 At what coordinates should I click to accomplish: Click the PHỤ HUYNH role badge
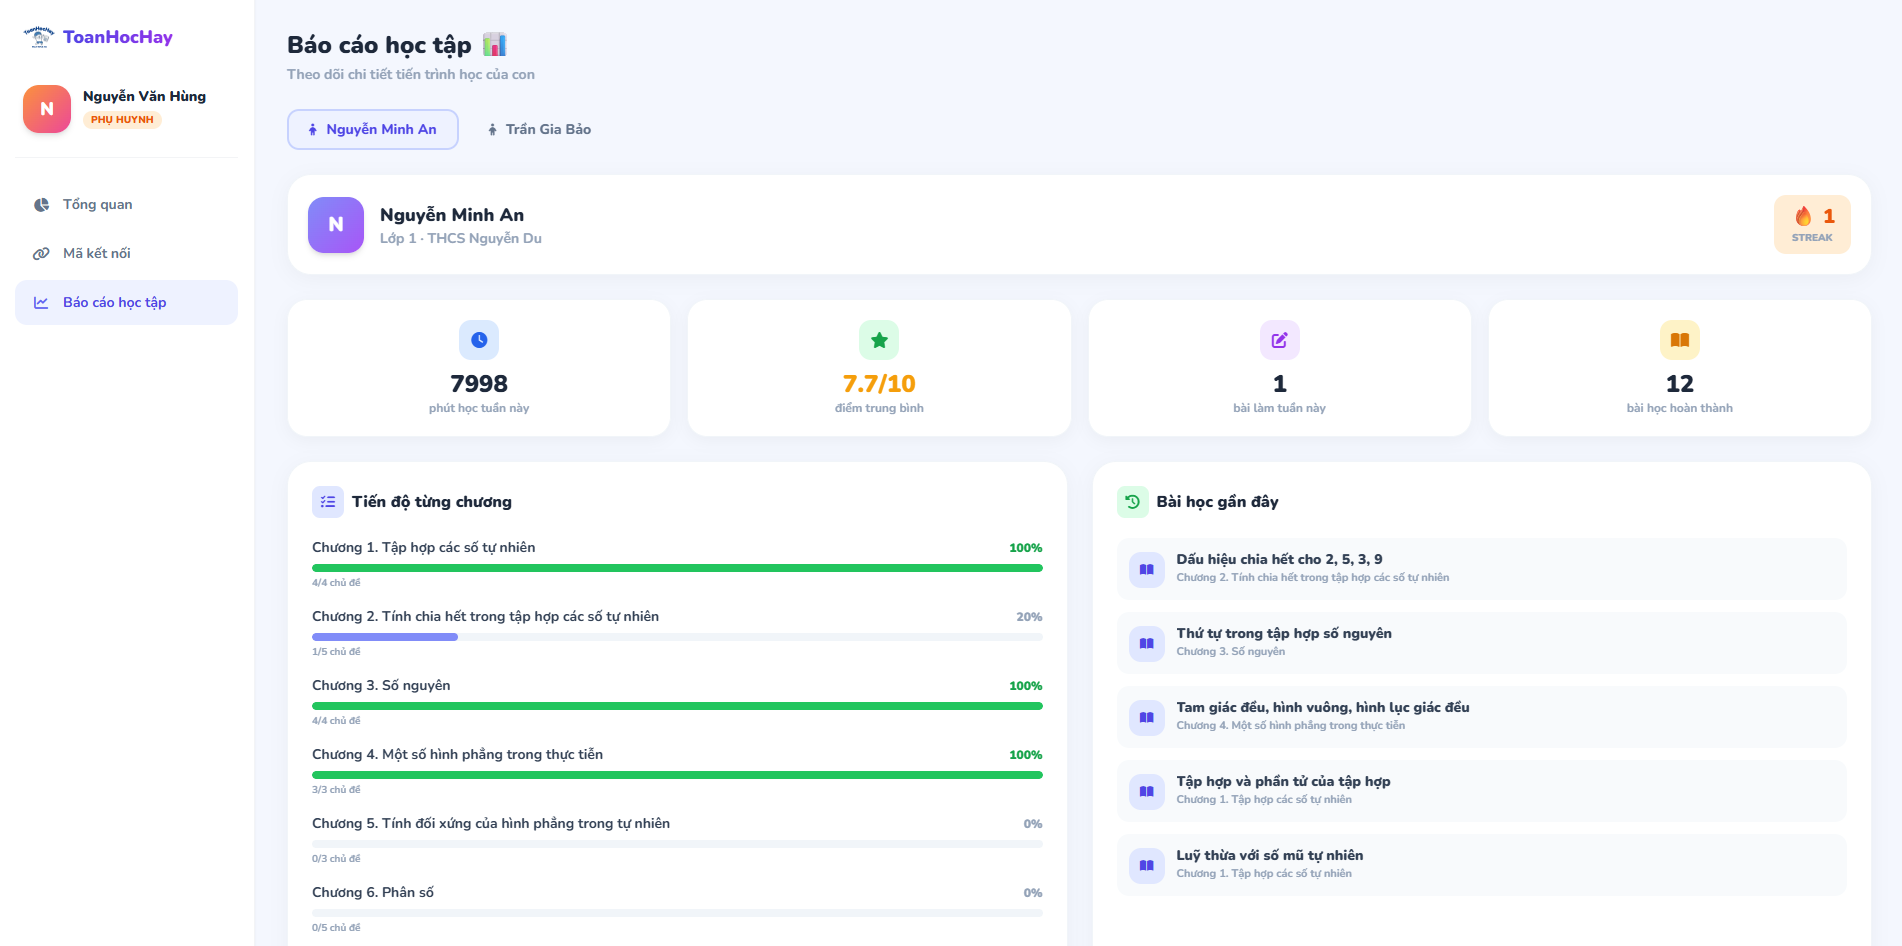122,120
